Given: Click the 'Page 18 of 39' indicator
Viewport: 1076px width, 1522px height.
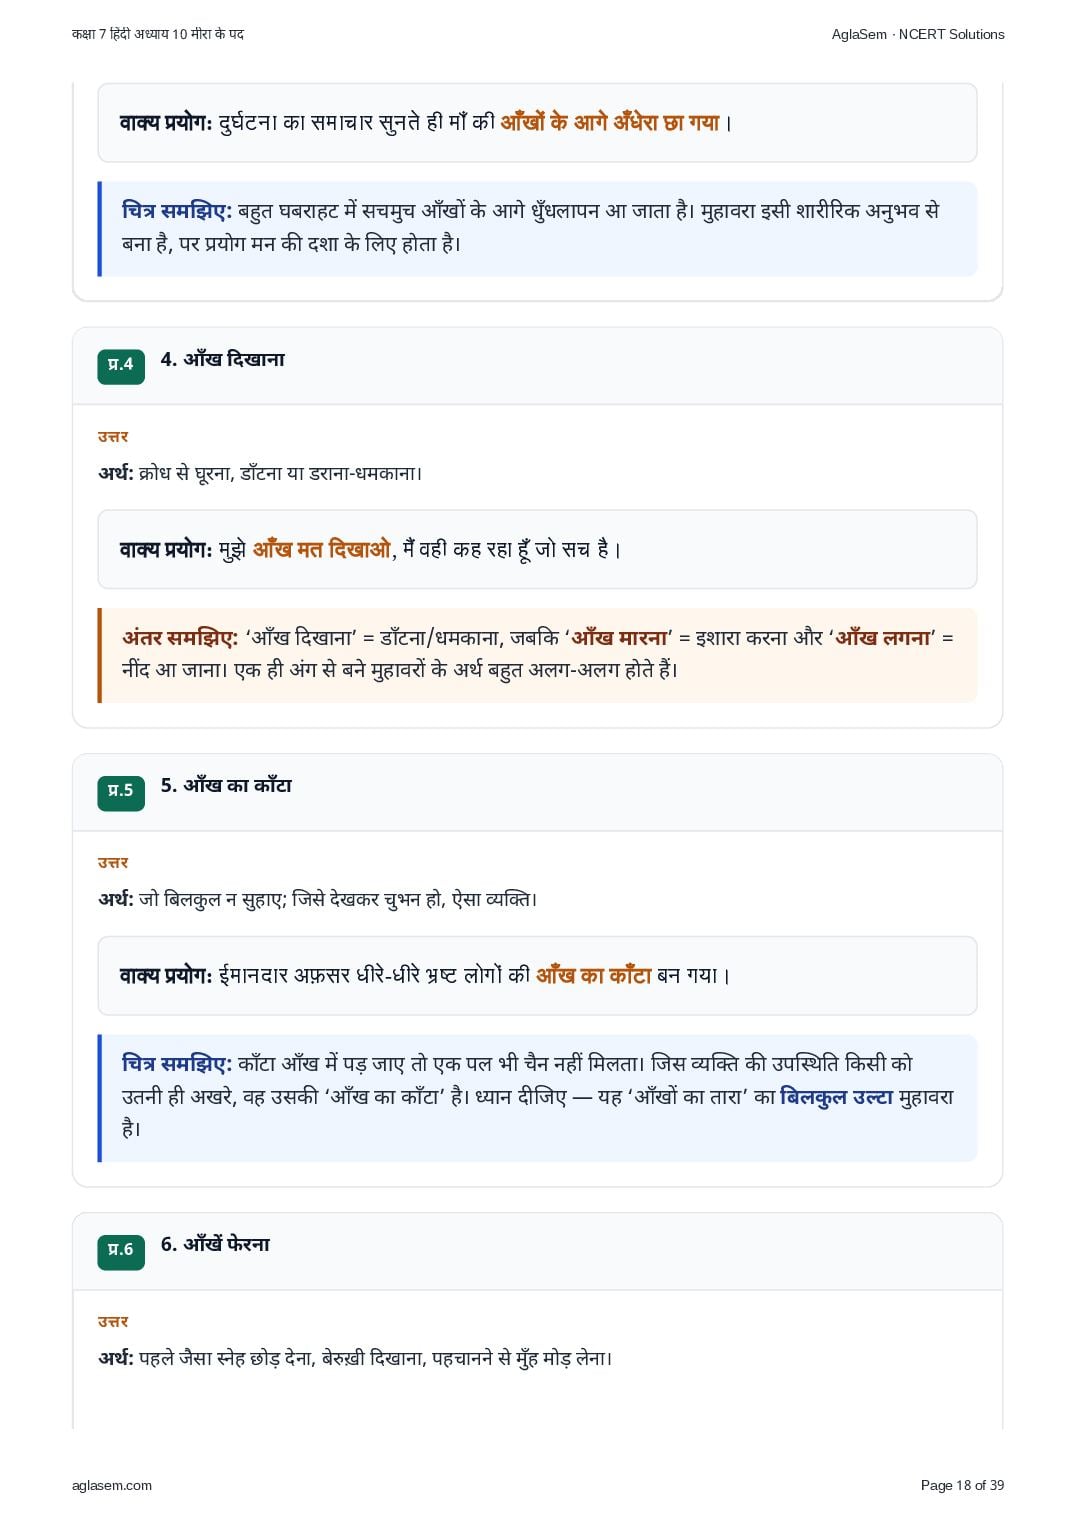Looking at the screenshot, I should (962, 1486).
